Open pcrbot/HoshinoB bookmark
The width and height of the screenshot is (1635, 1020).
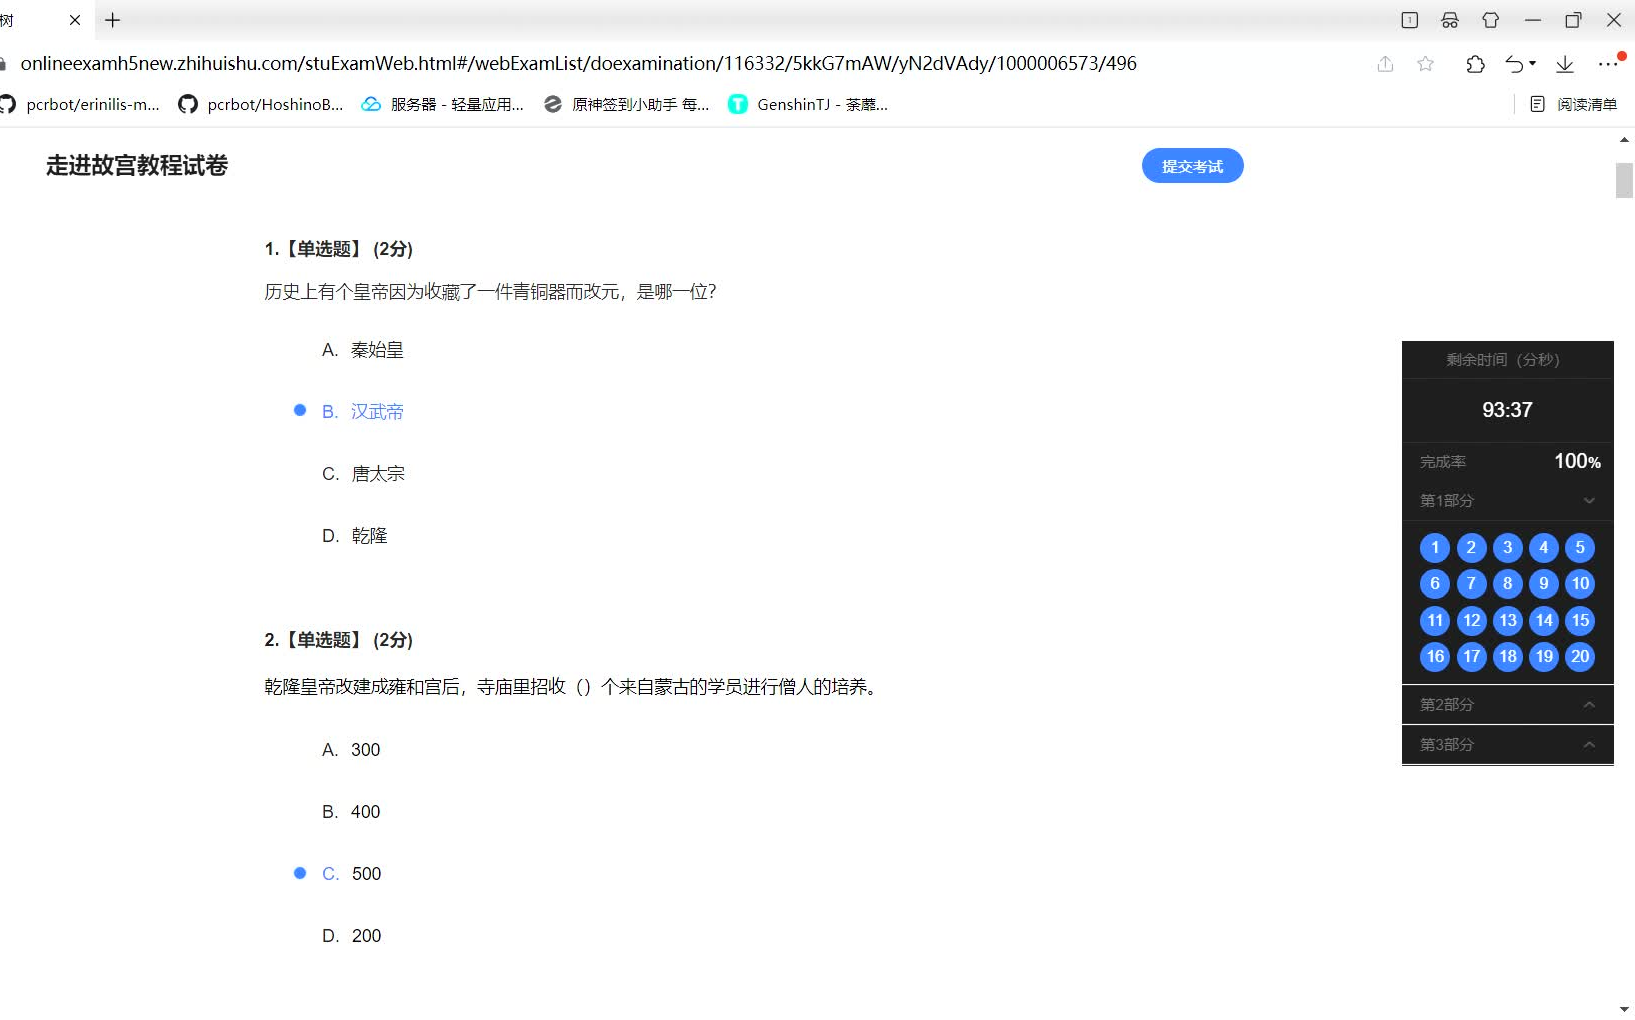260,104
